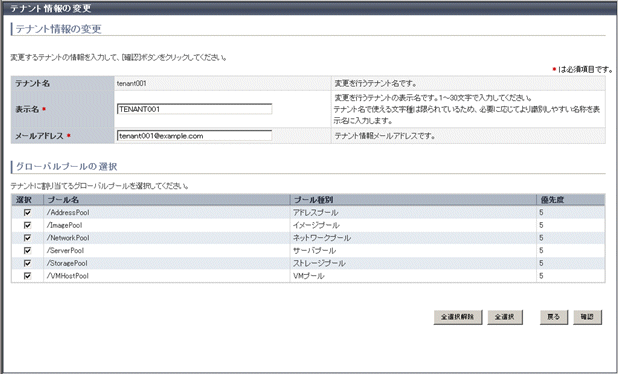Click the メールアドレス input field

point(194,136)
